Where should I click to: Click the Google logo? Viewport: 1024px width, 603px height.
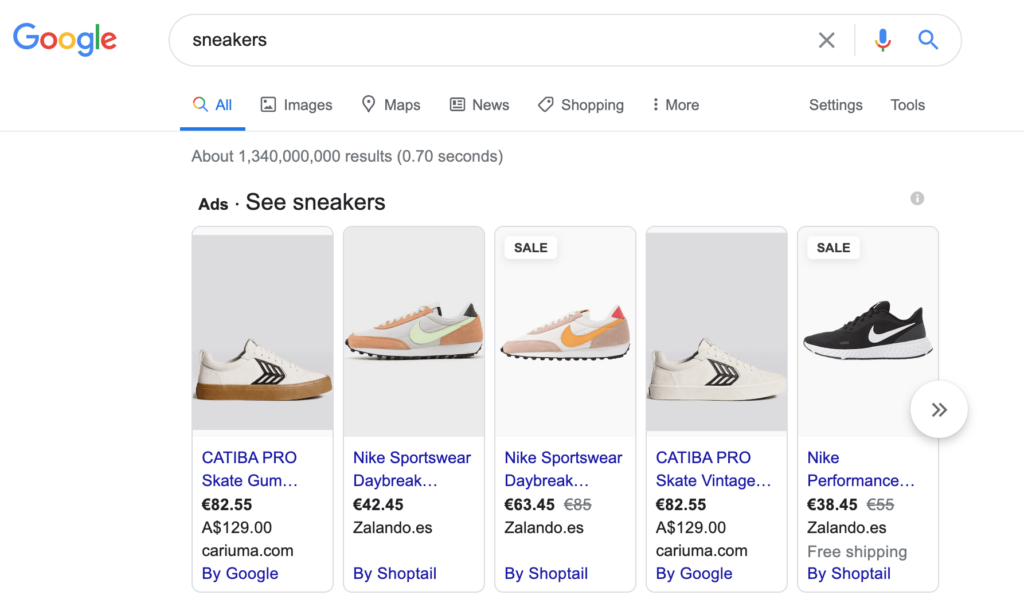(65, 39)
